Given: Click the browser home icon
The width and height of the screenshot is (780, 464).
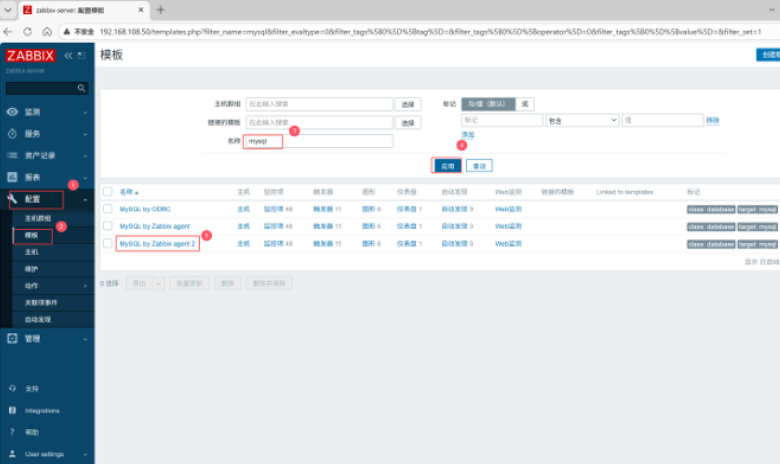Looking at the screenshot, I should [47, 32].
